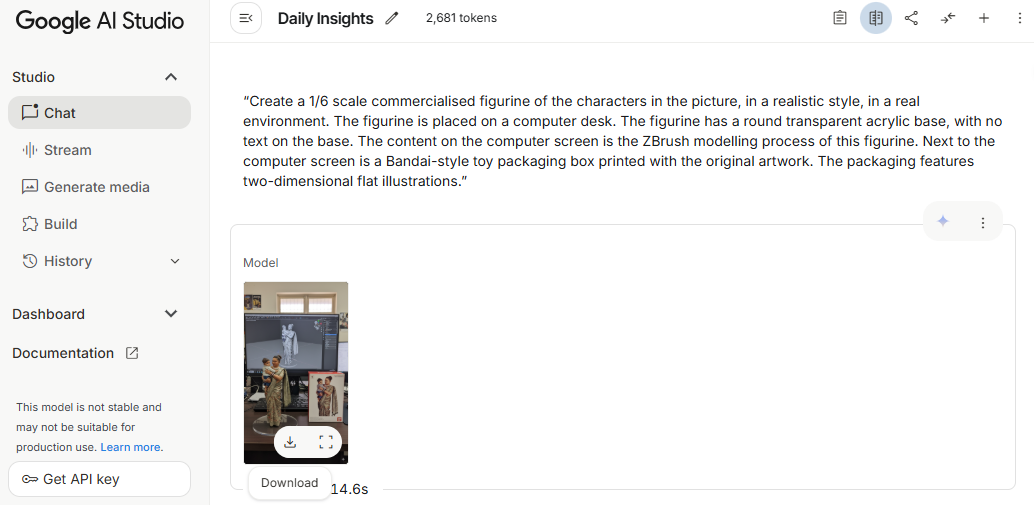Open Generate media section
The height and width of the screenshot is (505, 1034).
pos(96,187)
